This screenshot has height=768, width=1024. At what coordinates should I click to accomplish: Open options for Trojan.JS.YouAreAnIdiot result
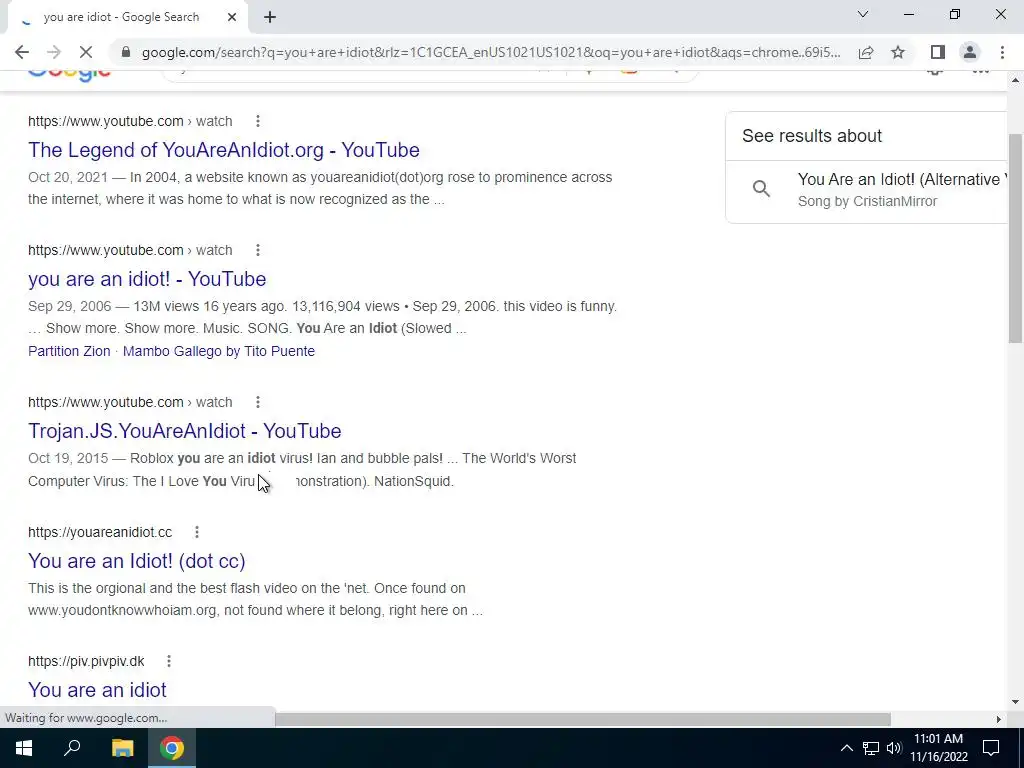258,402
